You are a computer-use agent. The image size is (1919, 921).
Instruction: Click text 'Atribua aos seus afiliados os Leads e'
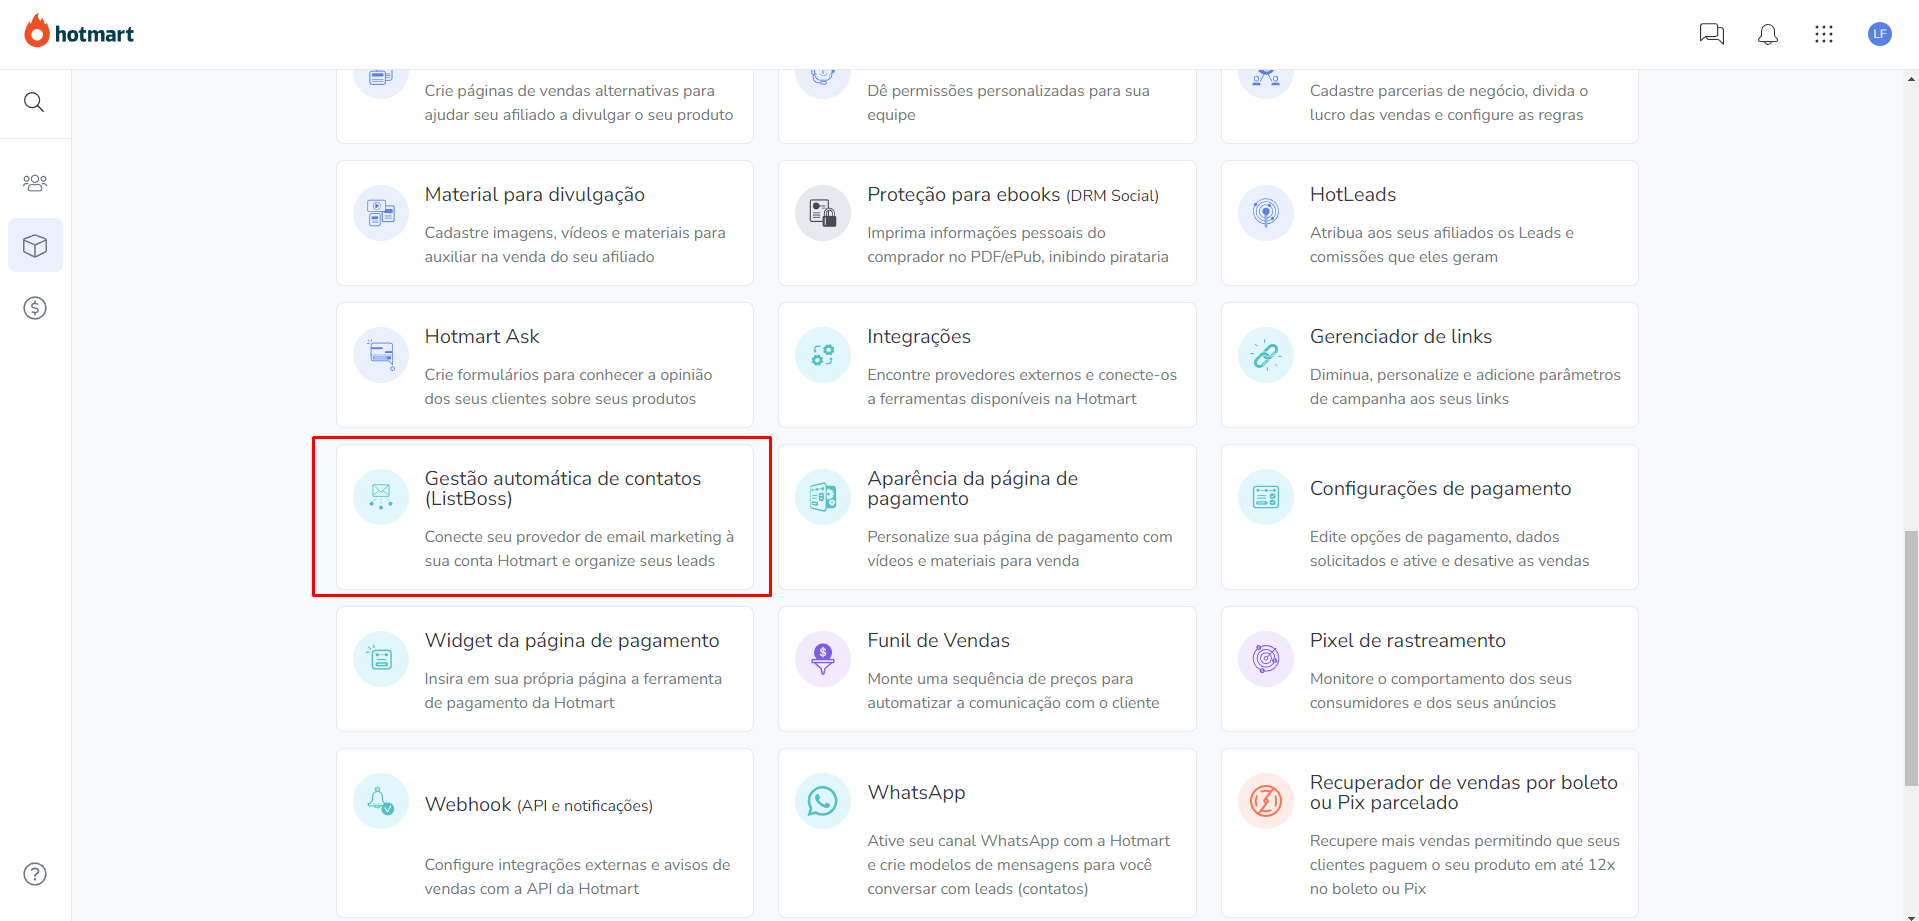[x=1442, y=233]
